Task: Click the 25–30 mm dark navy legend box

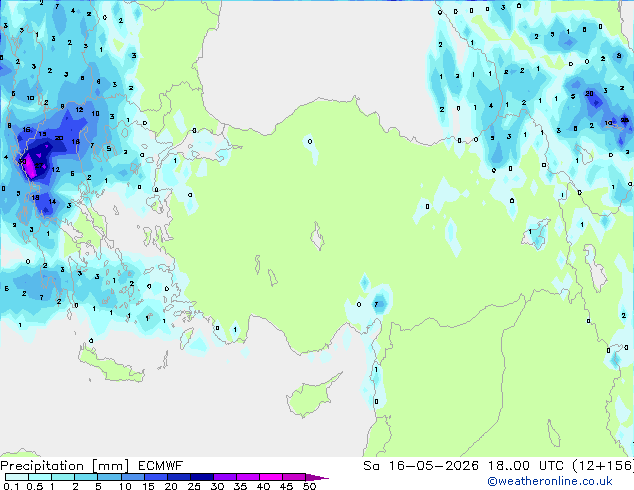Action: coord(202,477)
